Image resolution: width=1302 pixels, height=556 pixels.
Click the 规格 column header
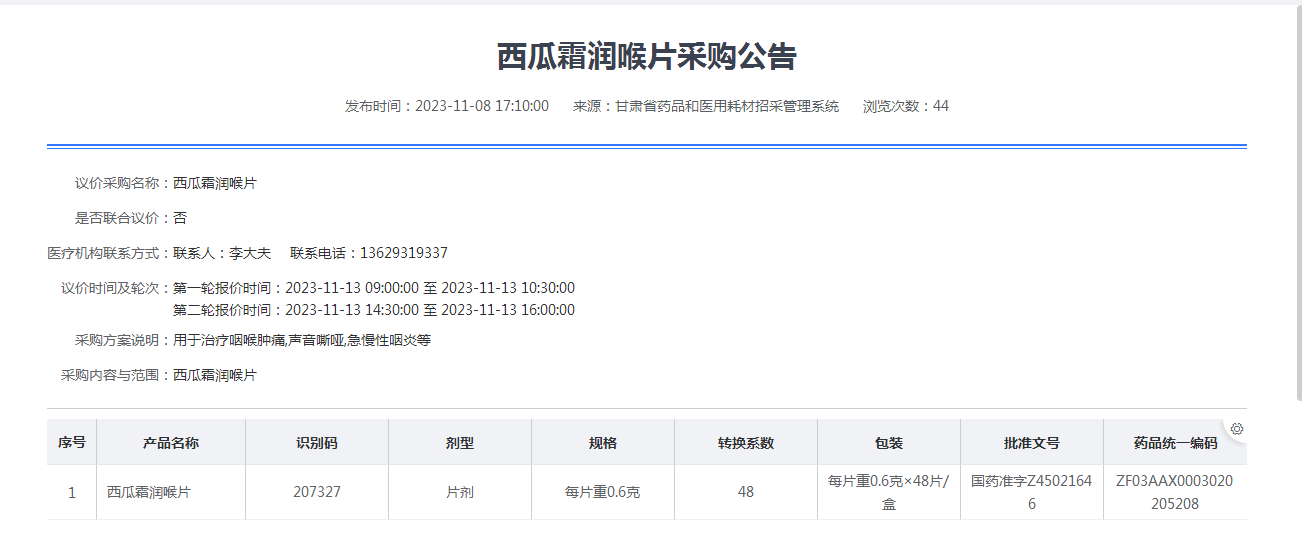click(603, 442)
